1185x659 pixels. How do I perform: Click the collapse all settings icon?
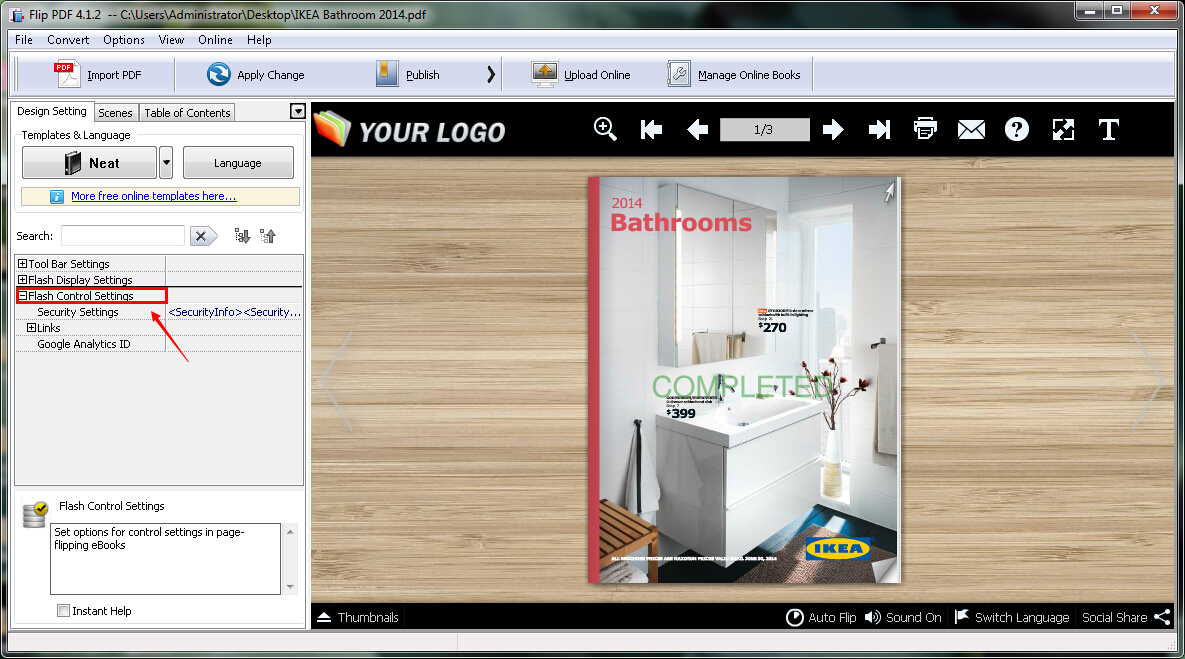click(x=268, y=236)
